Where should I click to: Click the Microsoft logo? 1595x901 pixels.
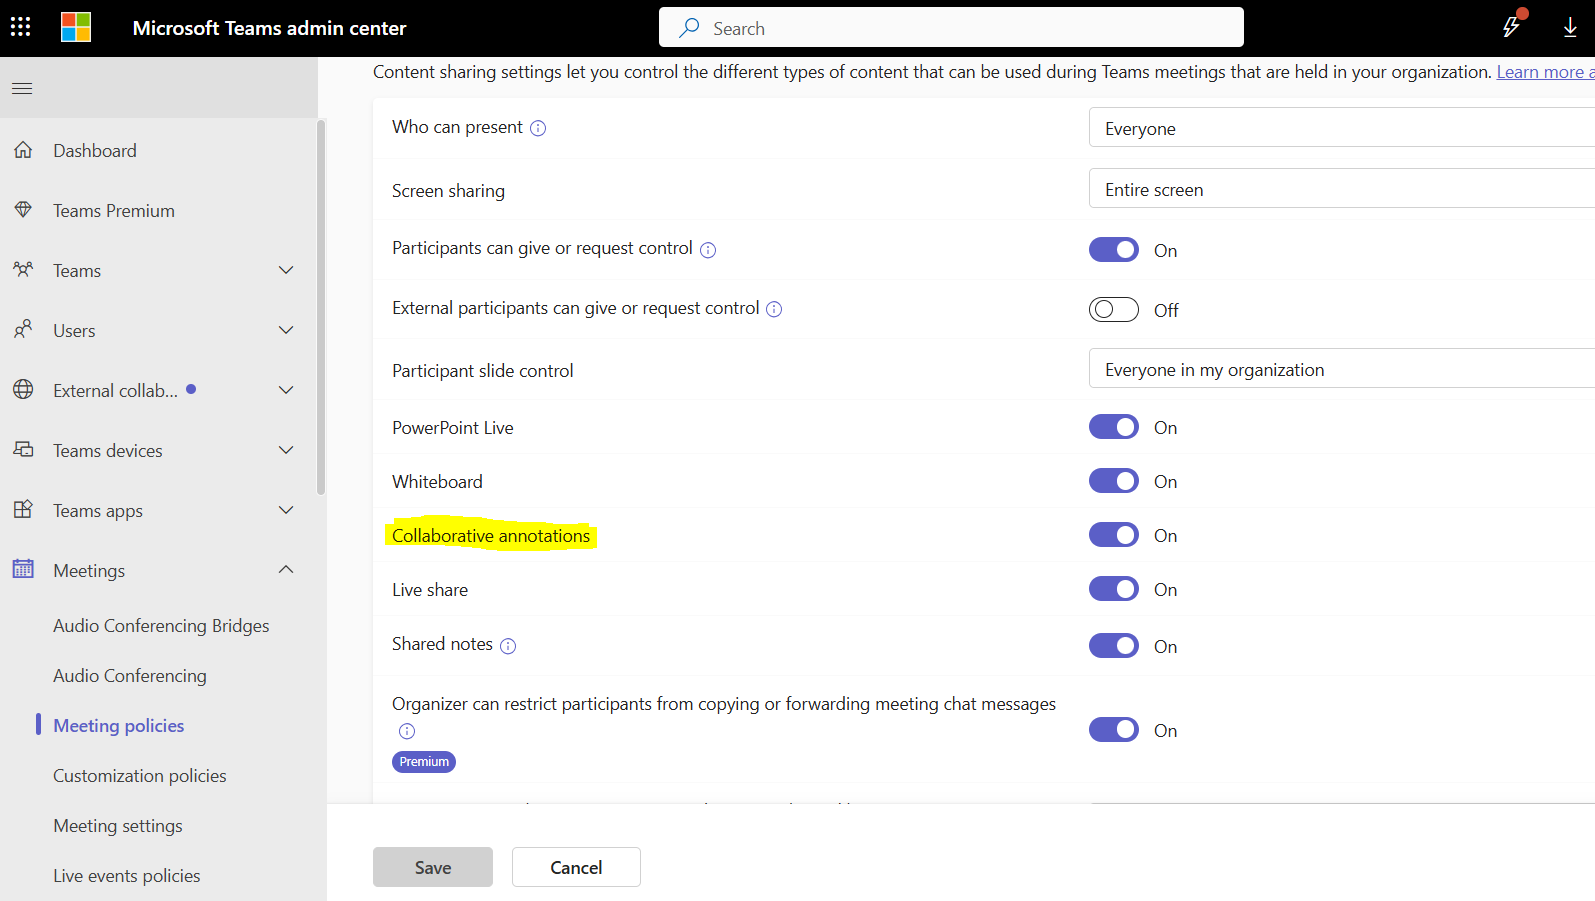[76, 27]
